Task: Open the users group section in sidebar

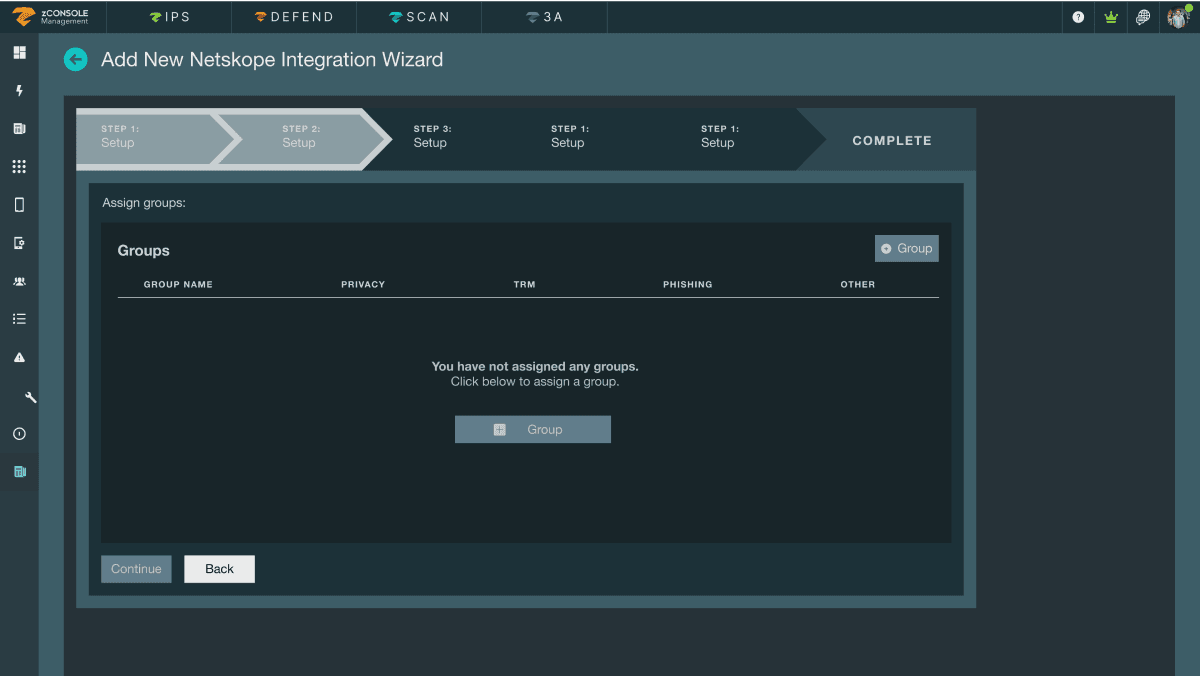Action: click(x=18, y=281)
